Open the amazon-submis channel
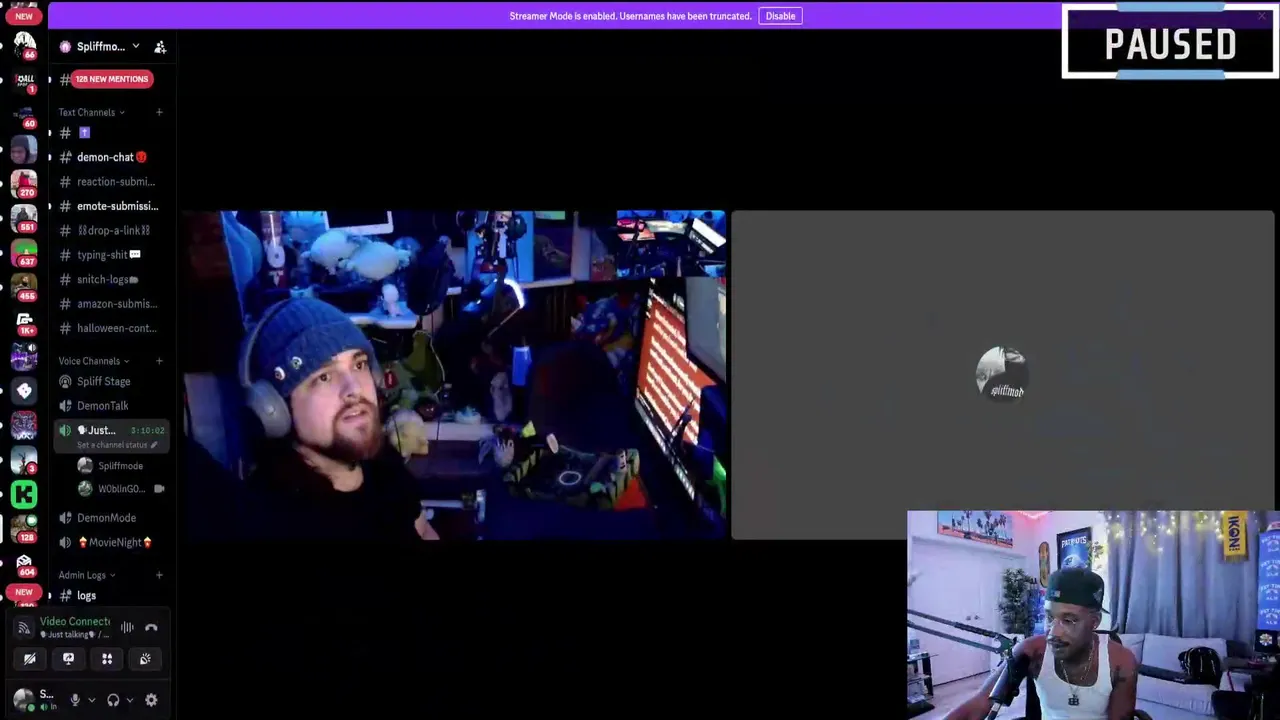The image size is (1280, 720). (x=111, y=304)
